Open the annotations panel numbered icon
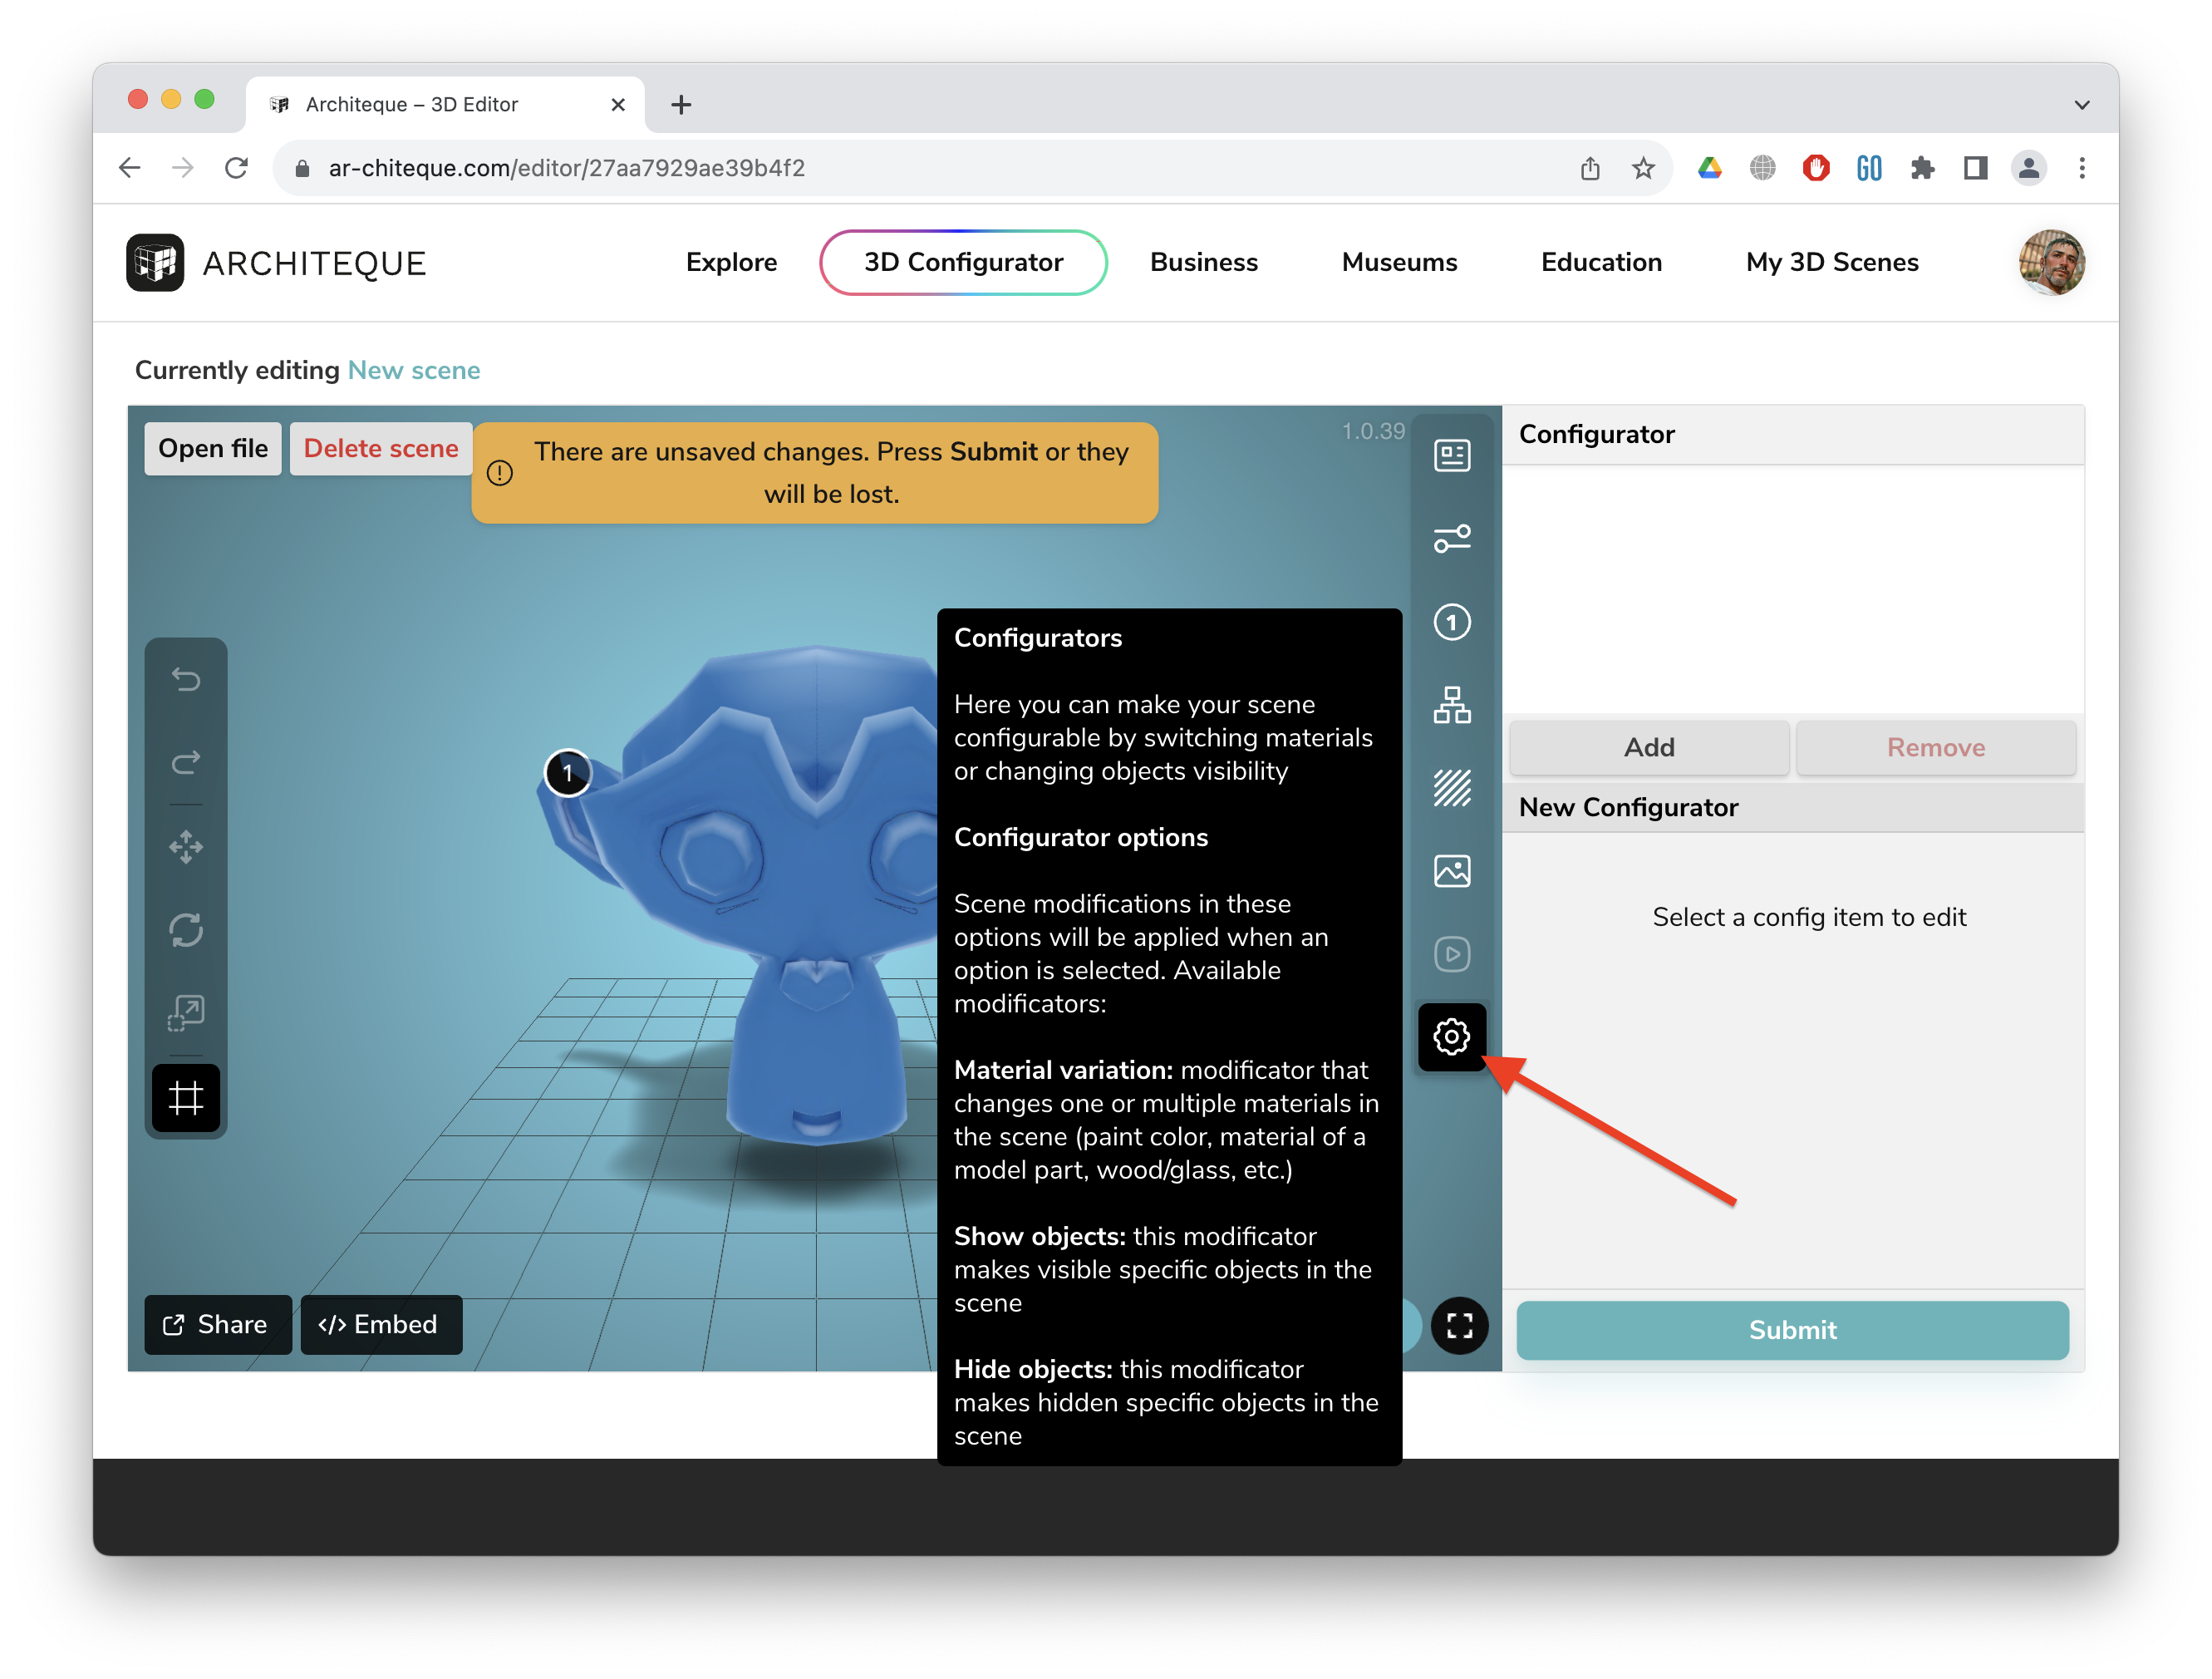 click(1451, 622)
